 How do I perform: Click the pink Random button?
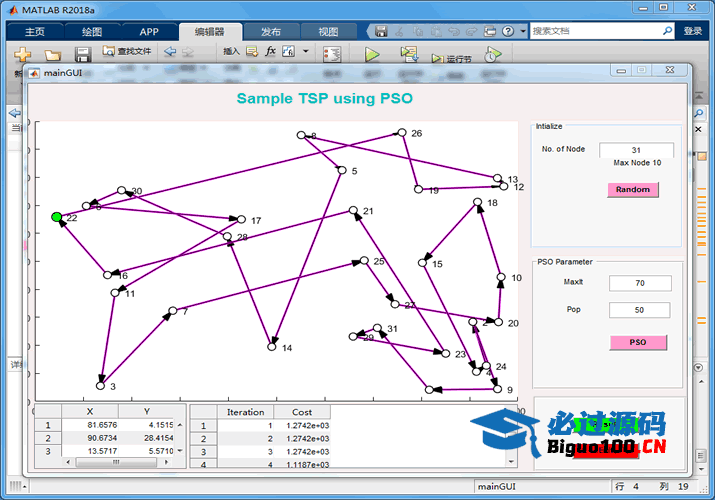632,190
